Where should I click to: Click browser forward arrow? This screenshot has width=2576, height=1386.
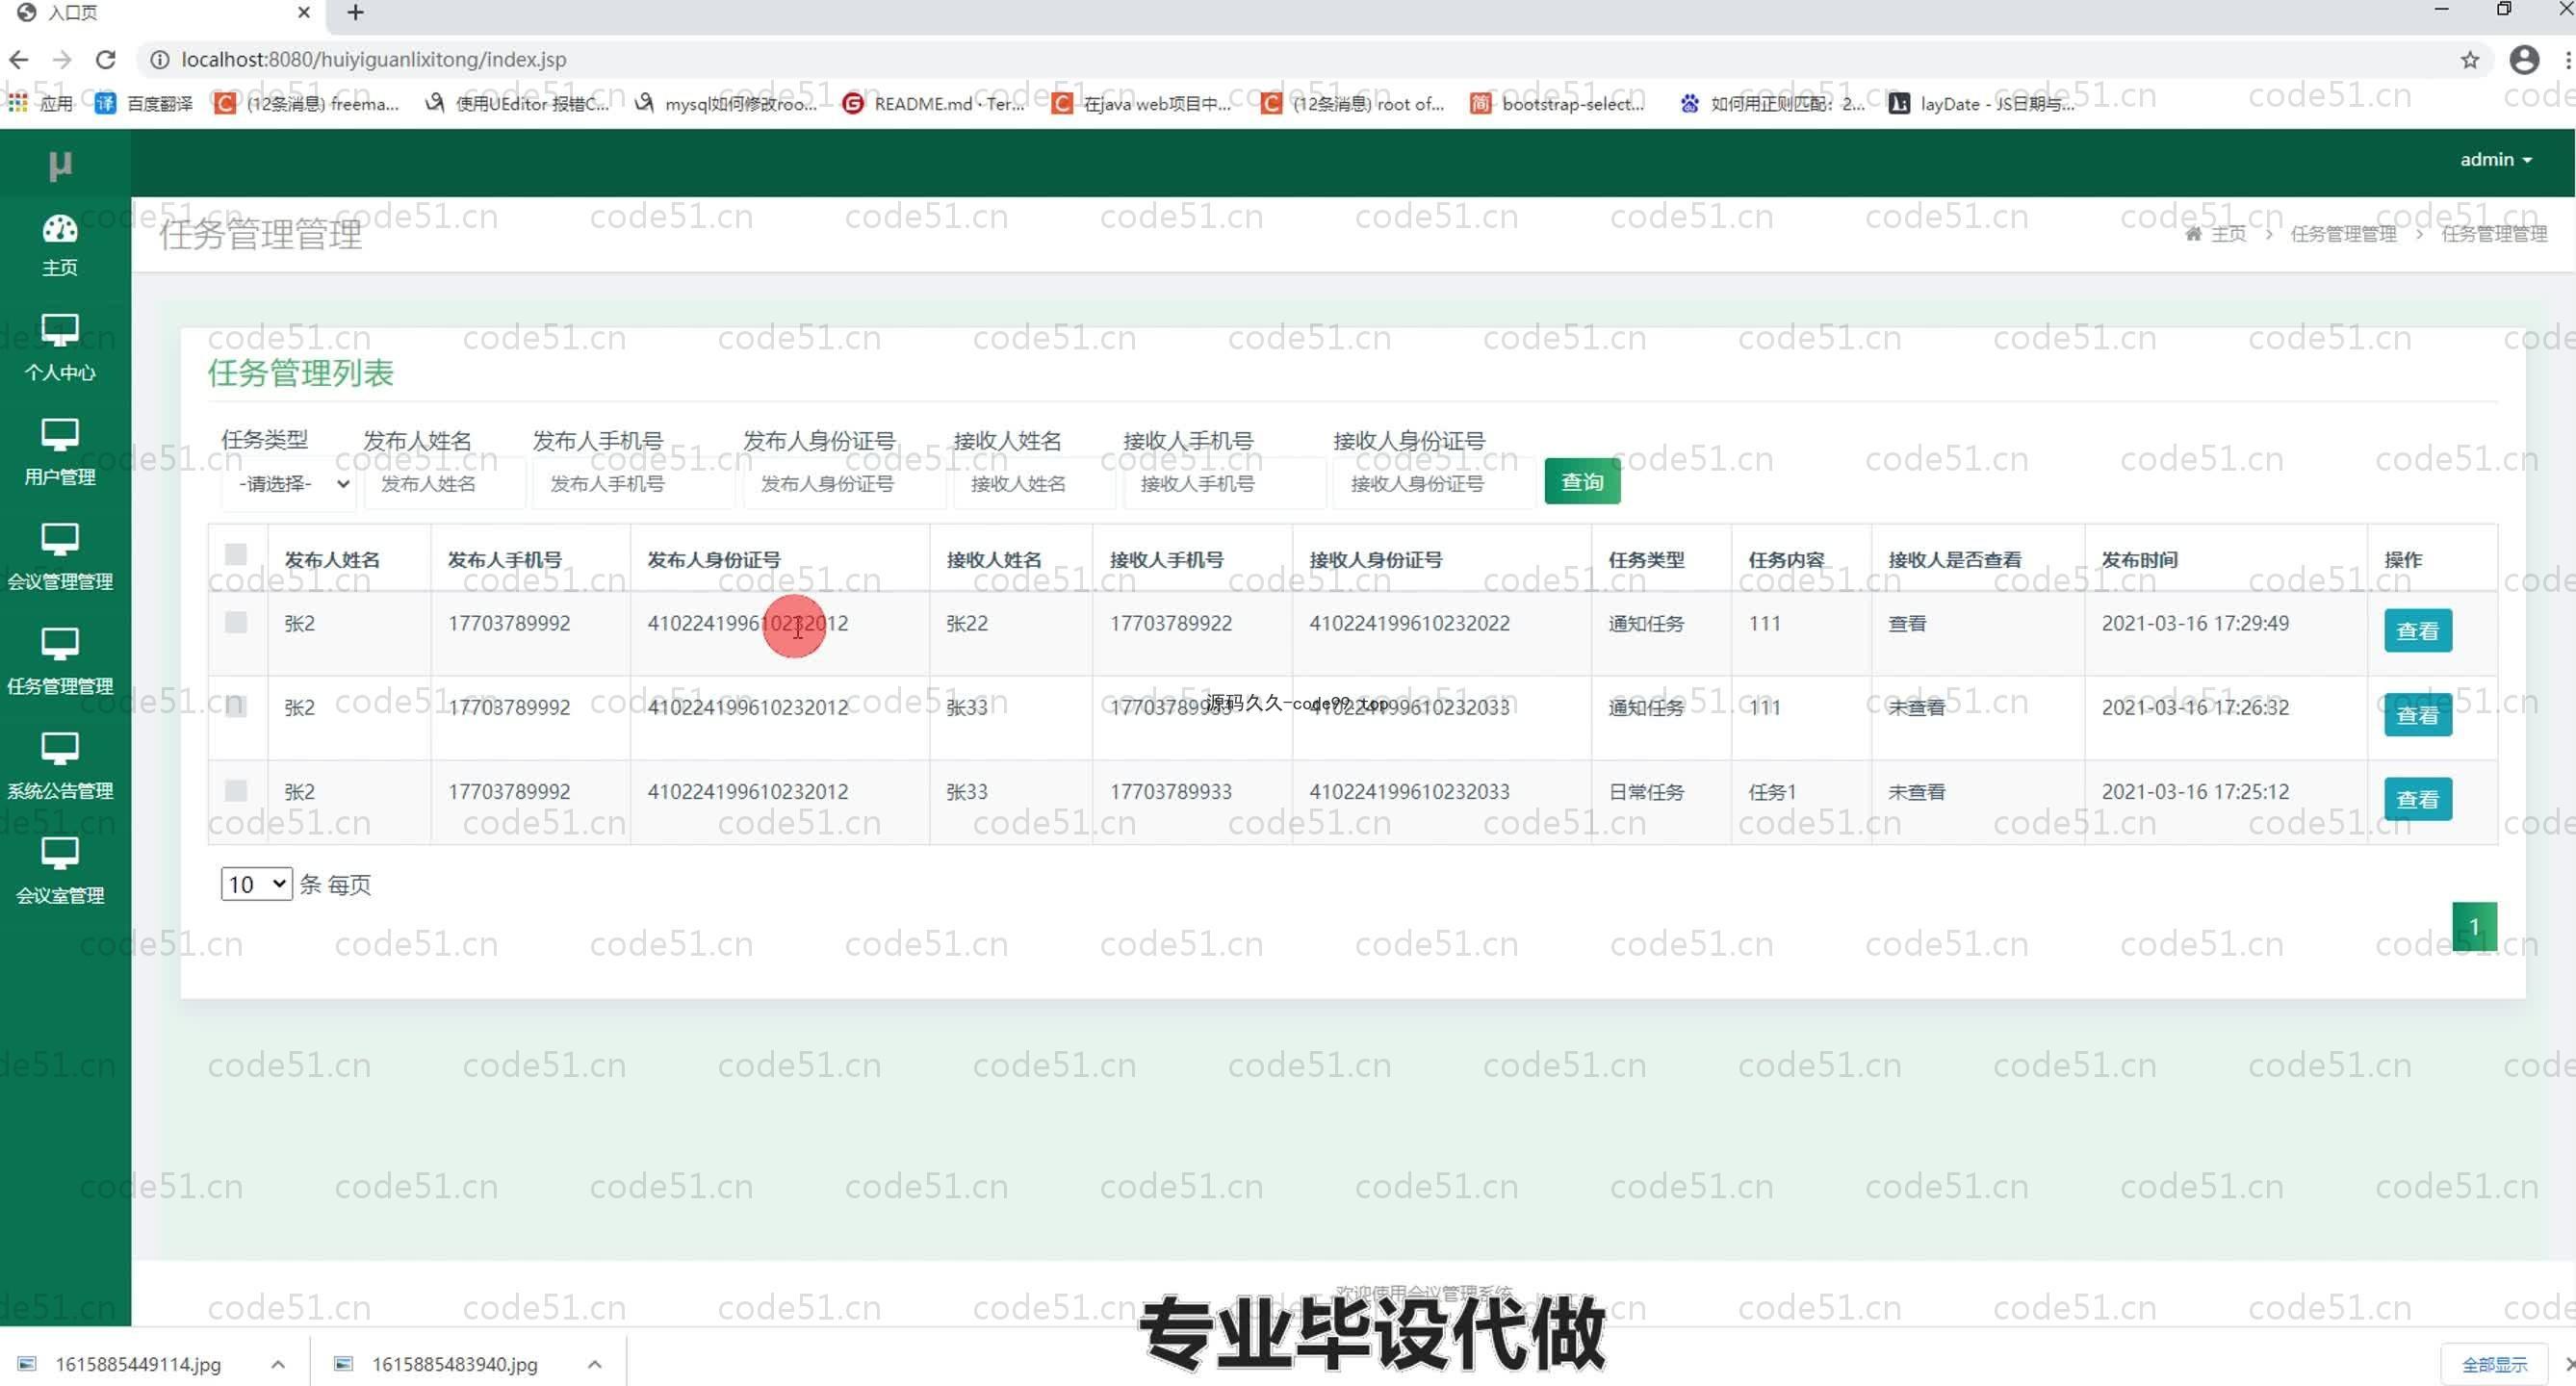62,60
